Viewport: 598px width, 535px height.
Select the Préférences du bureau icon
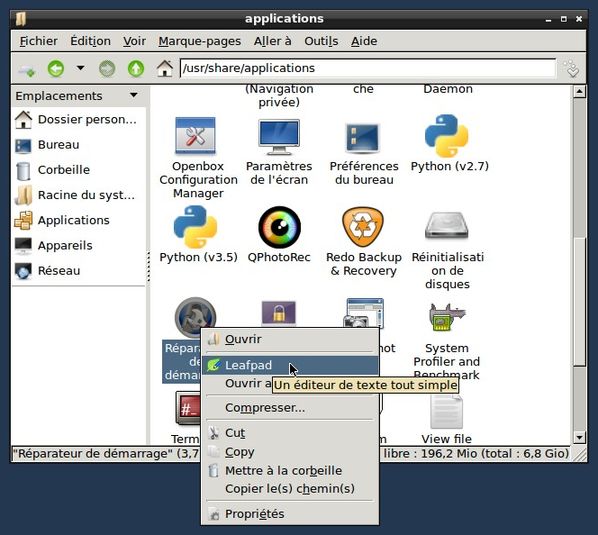click(363, 138)
